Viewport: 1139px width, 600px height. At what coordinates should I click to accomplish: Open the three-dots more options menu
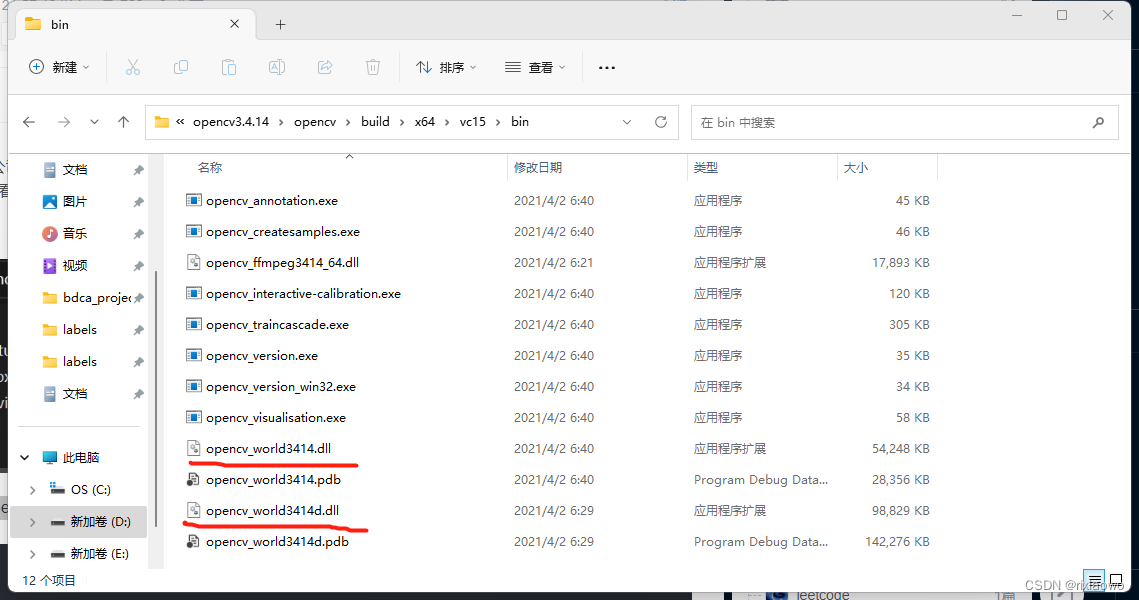coord(607,68)
